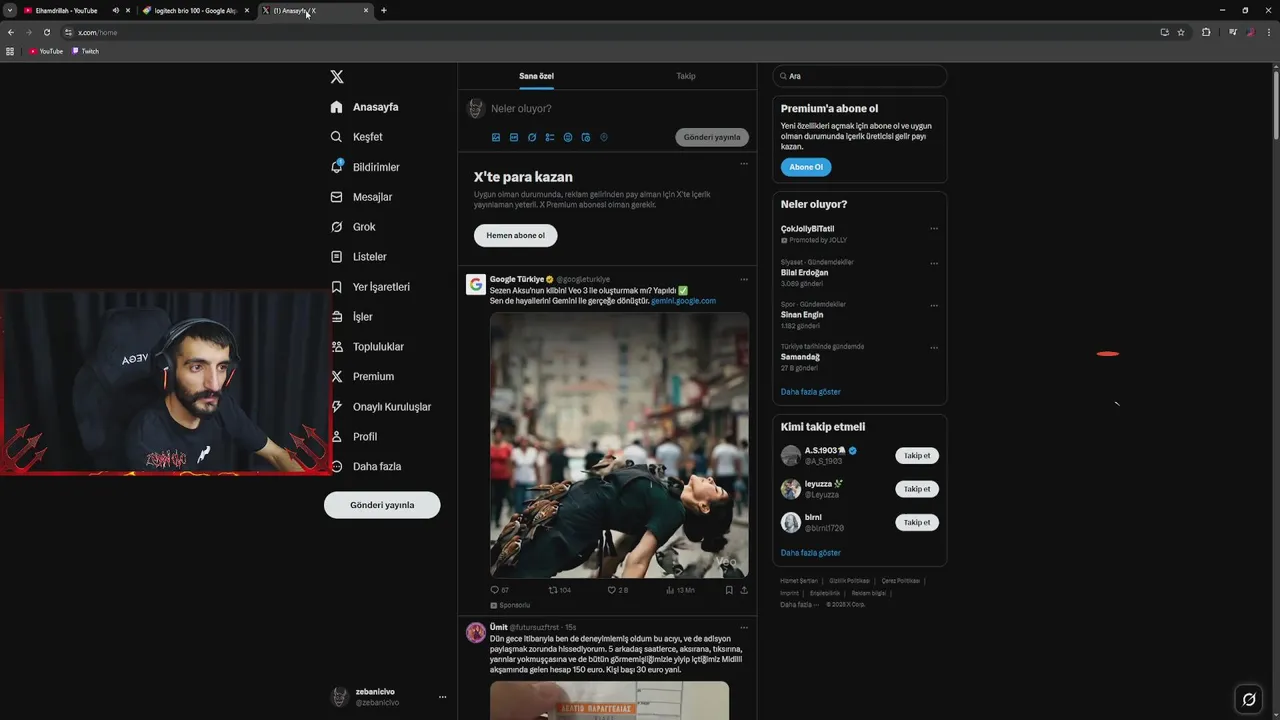1280x720 pixels.
Task: Click the location tag icon
Action: (604, 137)
